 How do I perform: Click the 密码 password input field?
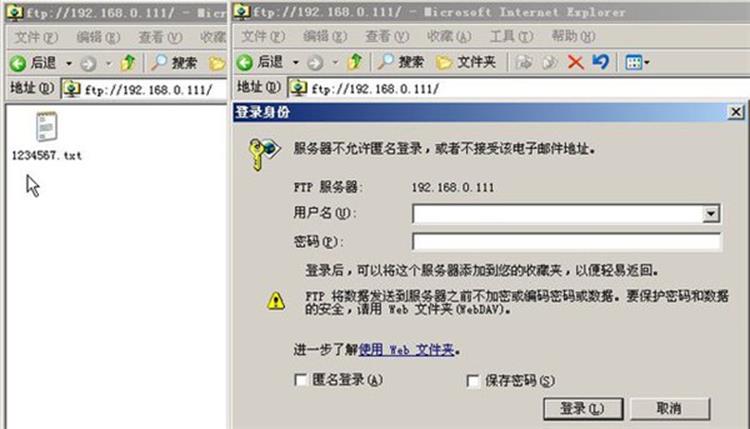(566, 242)
